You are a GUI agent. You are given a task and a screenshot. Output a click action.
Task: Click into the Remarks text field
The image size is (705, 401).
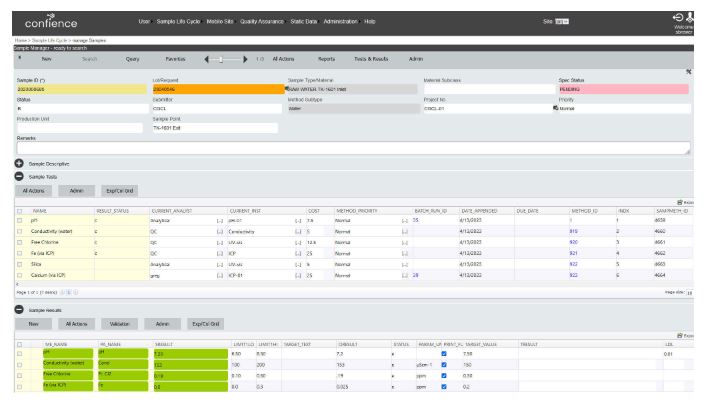click(x=350, y=147)
